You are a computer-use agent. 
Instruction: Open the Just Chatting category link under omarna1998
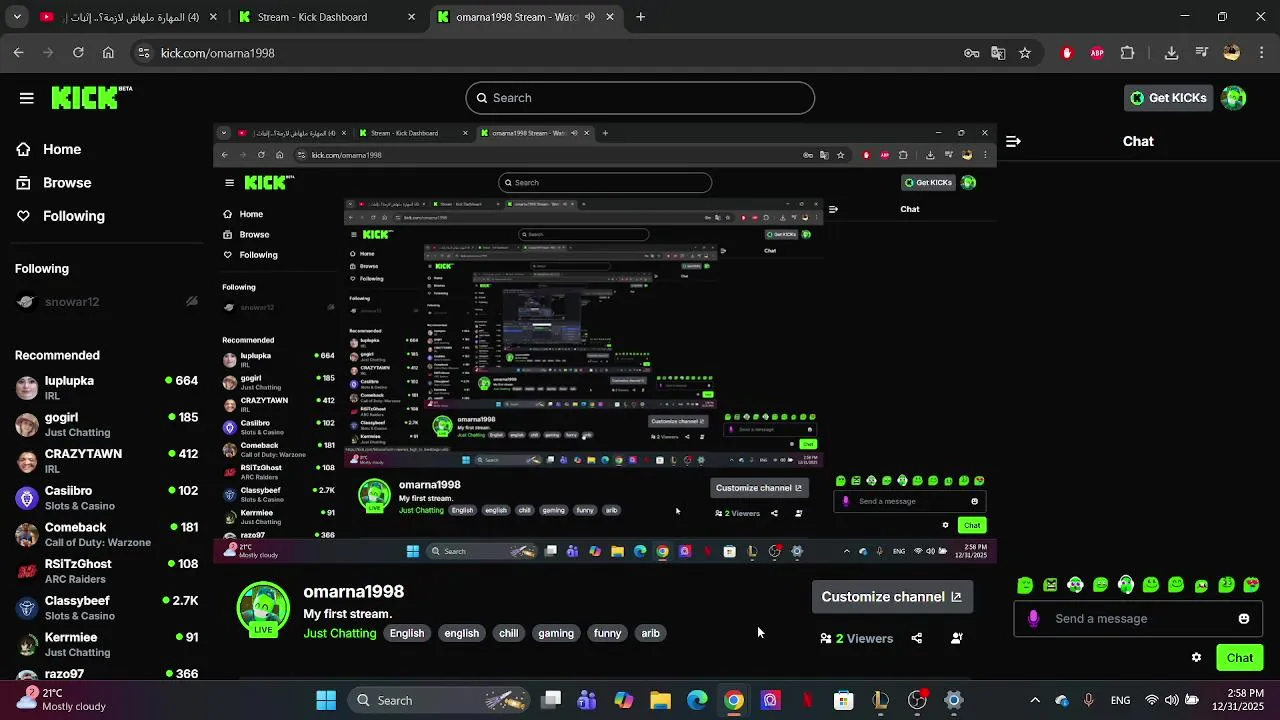pyautogui.click(x=340, y=633)
